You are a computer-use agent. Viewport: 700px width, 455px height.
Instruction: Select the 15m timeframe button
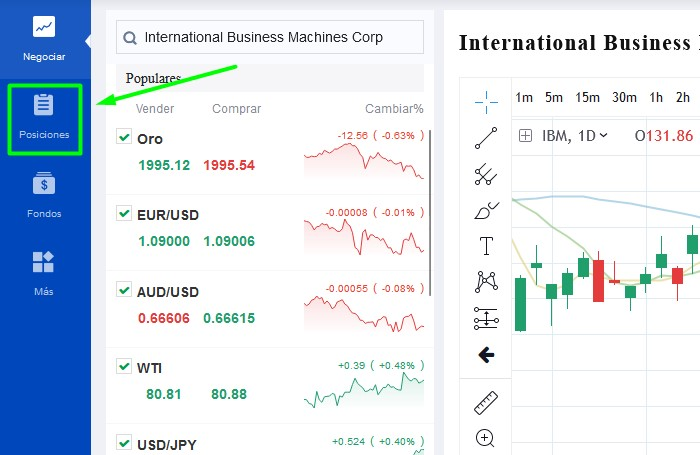(587, 97)
